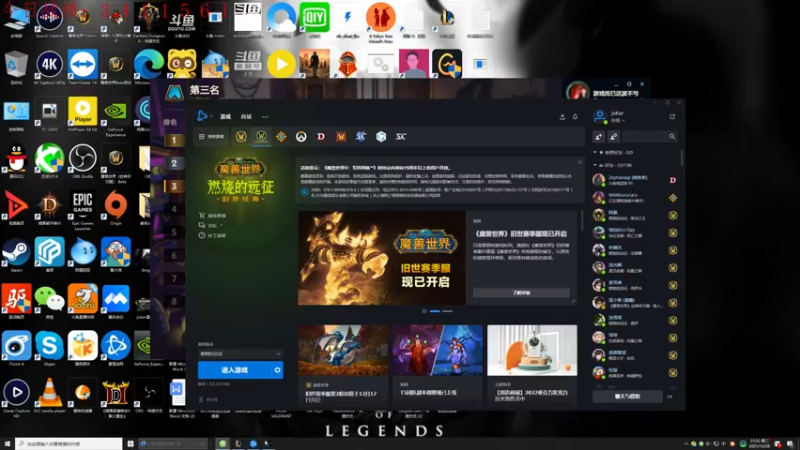
Task: Open the Battle.net logo dropdown menu
Action: [x=204, y=116]
